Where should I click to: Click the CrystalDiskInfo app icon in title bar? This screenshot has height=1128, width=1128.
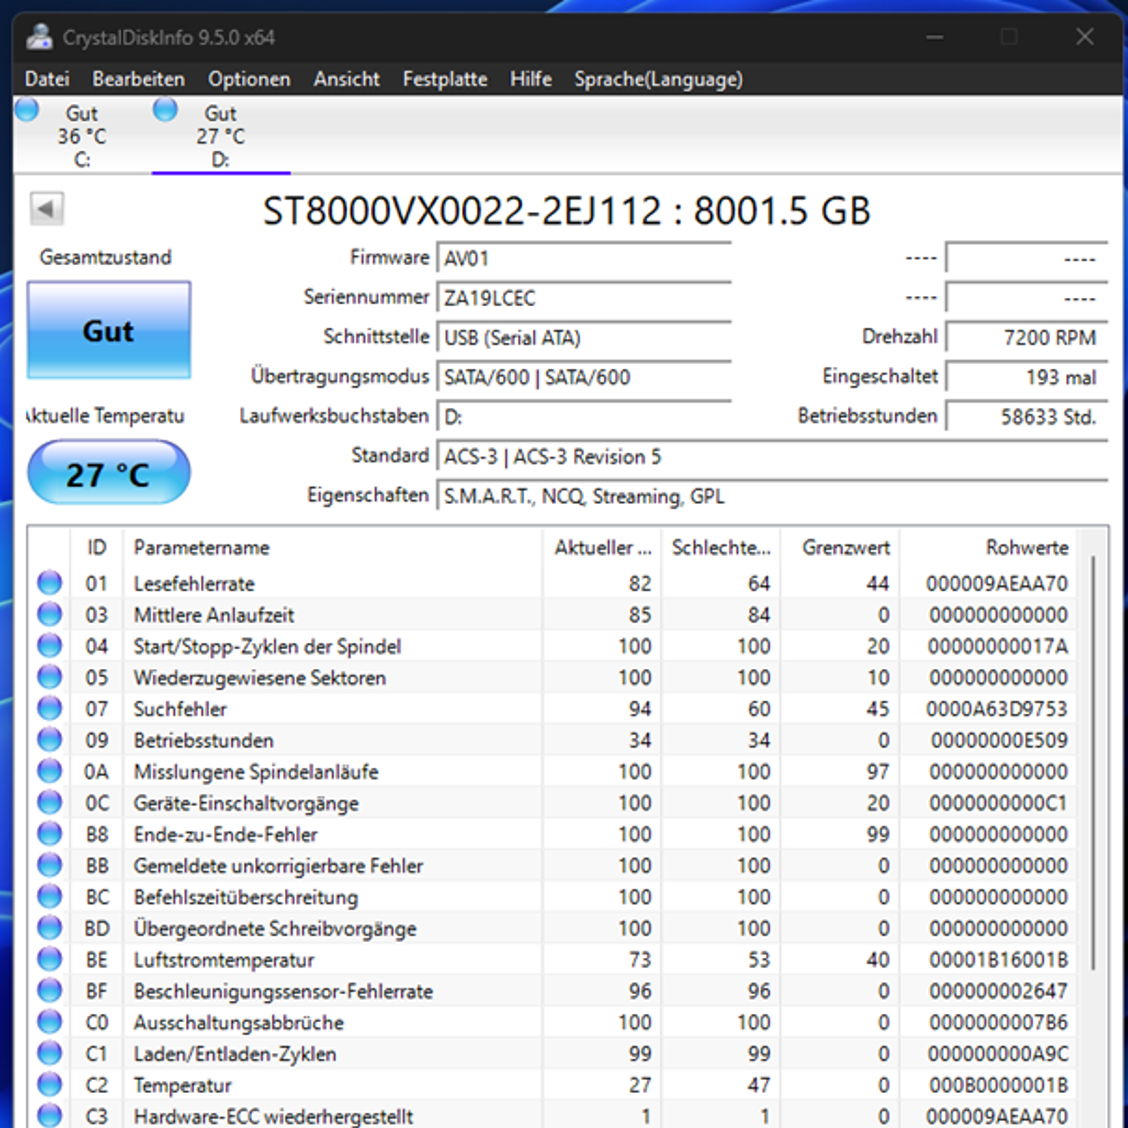[39, 37]
